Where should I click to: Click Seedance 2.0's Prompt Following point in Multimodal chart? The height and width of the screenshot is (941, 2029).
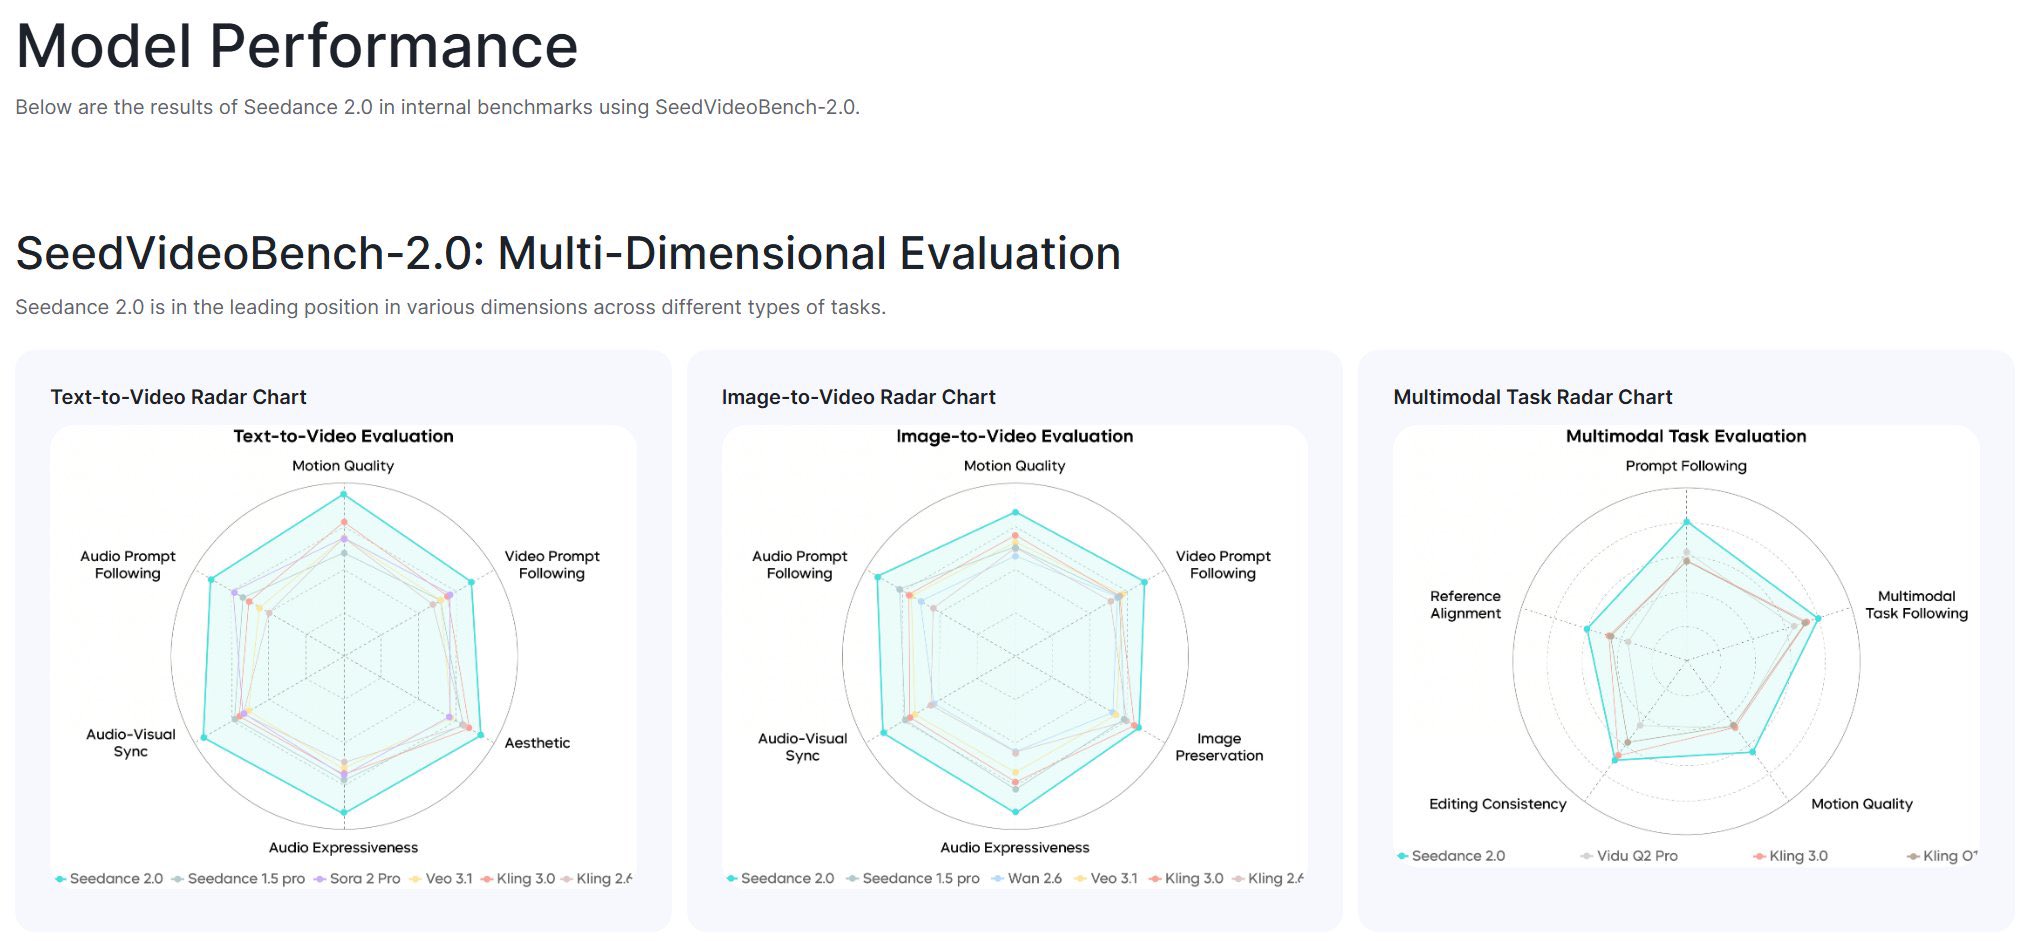pos(1686,521)
